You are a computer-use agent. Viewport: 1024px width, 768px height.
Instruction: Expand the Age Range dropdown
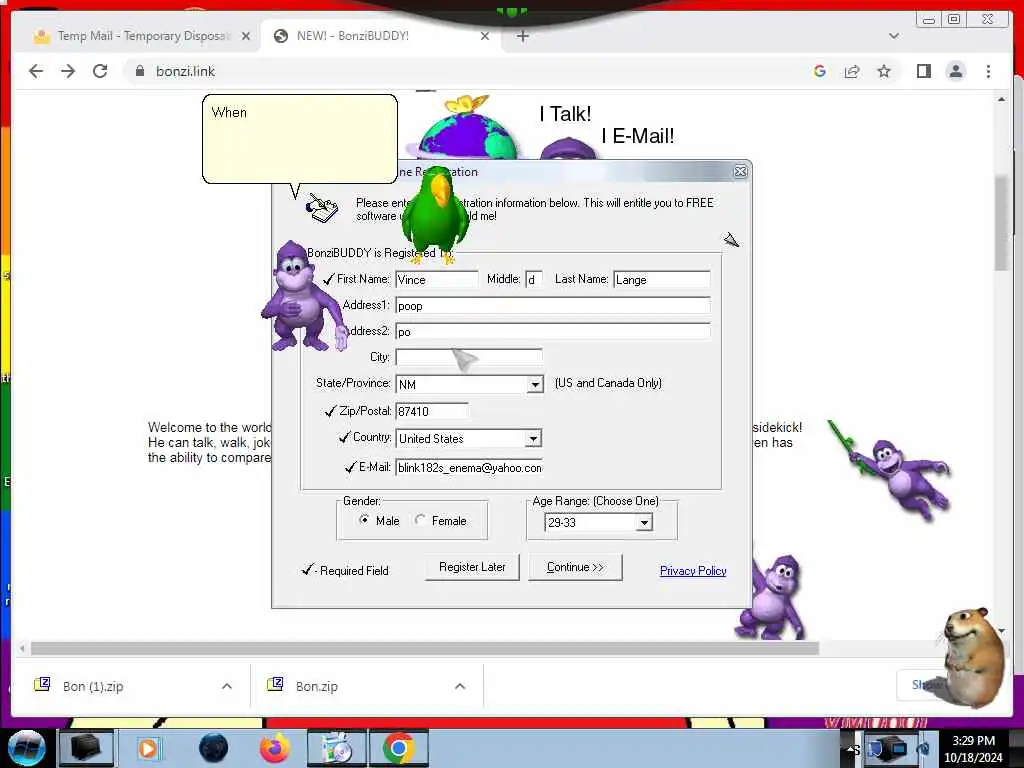coord(644,522)
